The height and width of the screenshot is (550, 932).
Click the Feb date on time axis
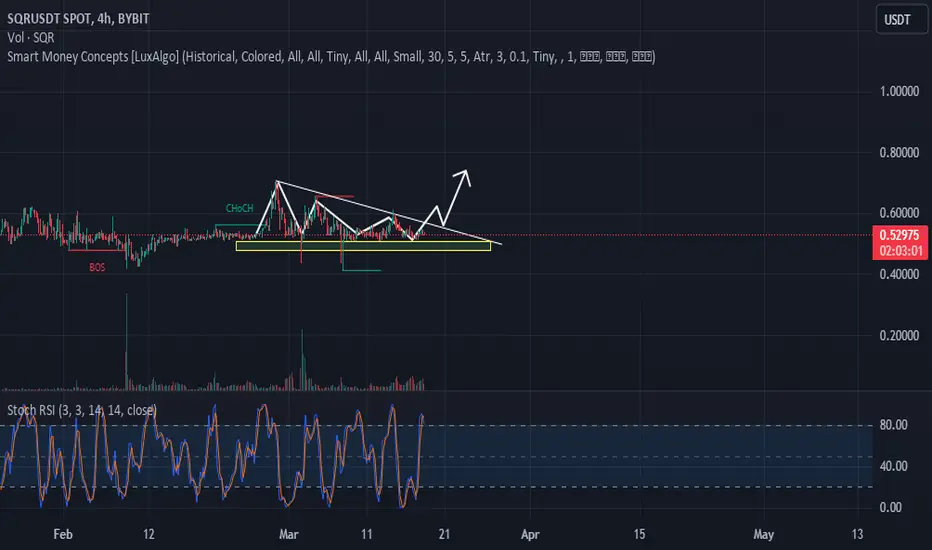coord(63,534)
